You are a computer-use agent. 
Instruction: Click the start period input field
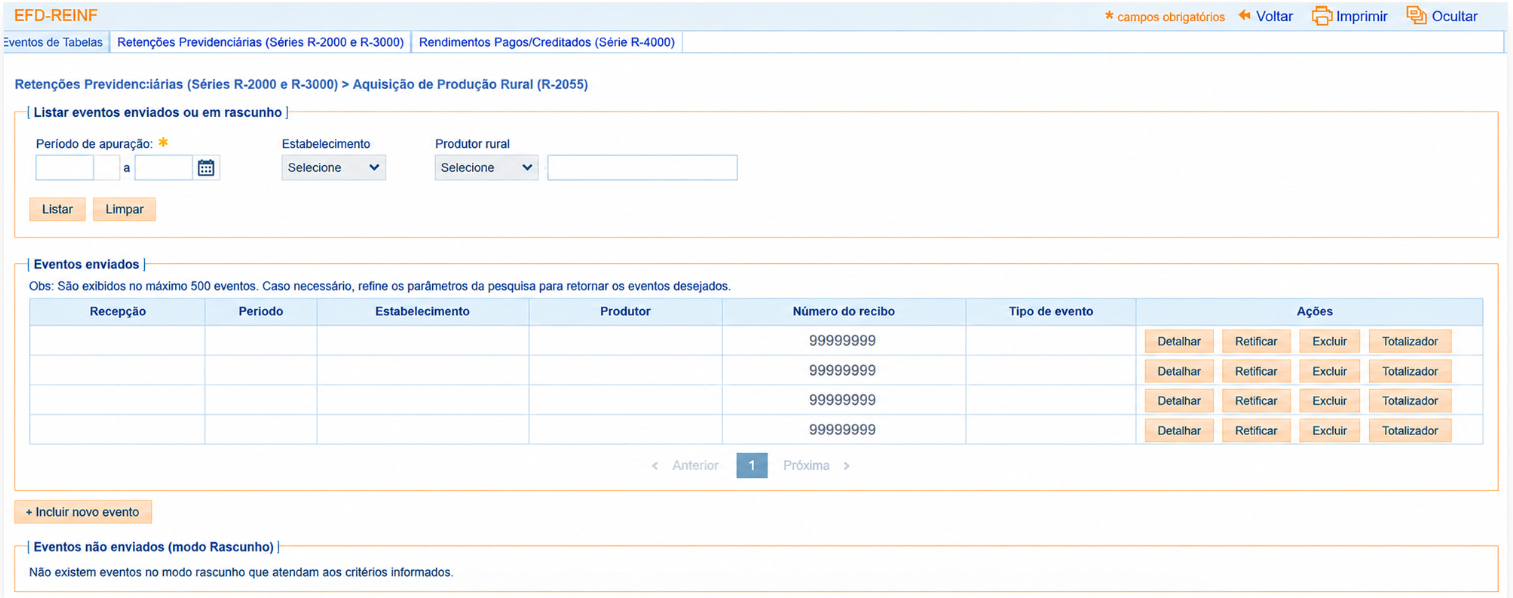pyautogui.click(x=65, y=168)
